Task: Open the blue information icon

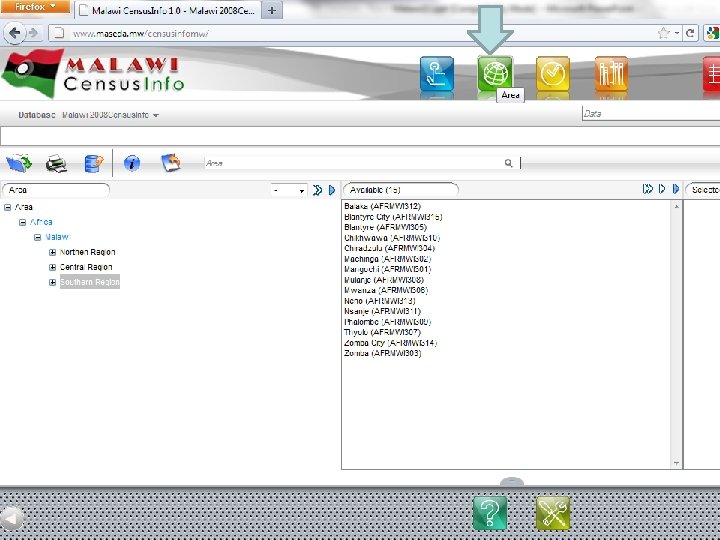Action: pyautogui.click(x=132, y=163)
